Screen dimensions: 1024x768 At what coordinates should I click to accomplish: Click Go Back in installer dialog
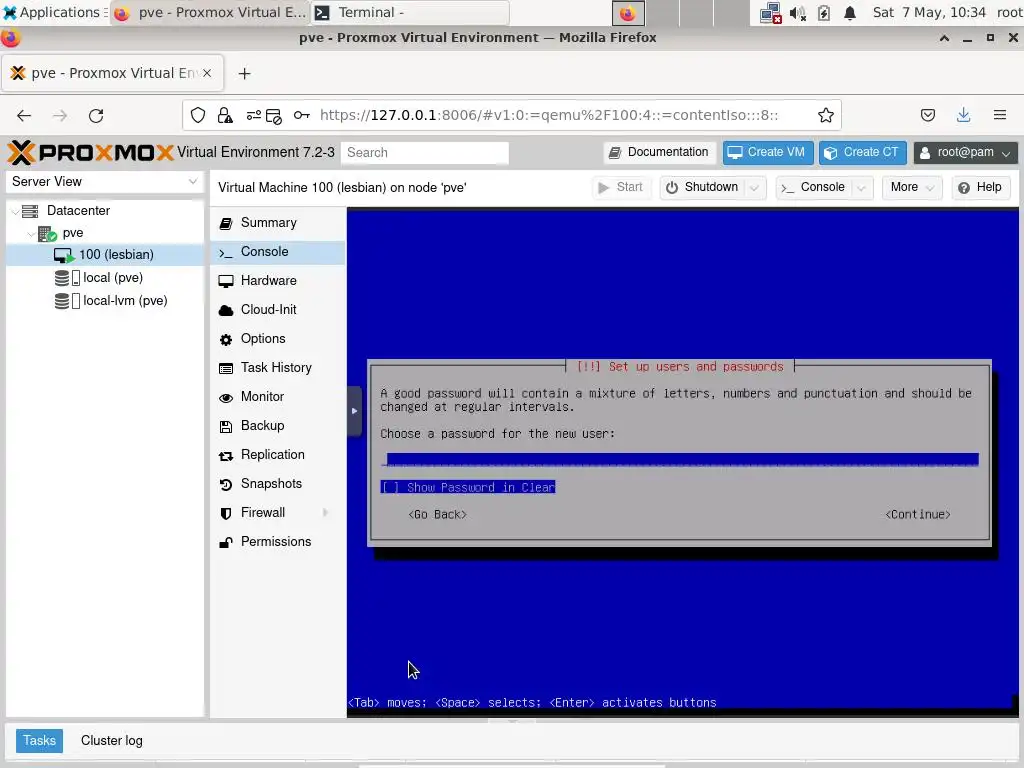click(438, 515)
